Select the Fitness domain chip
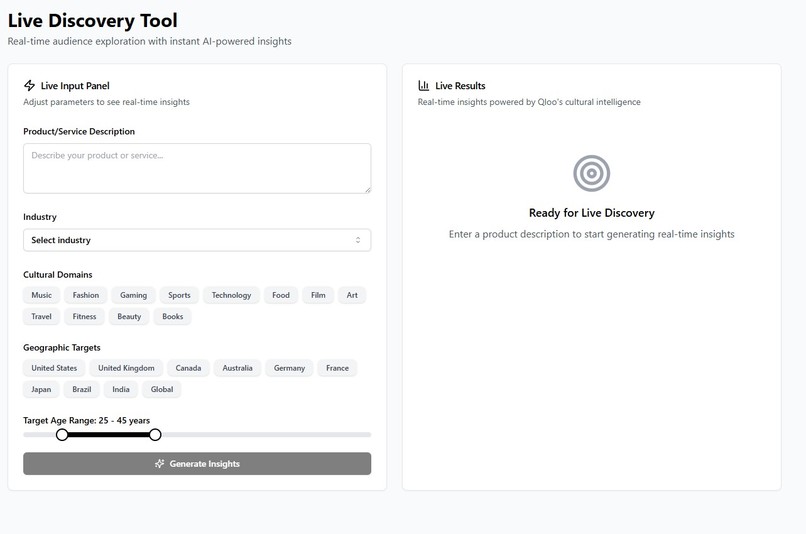Viewport: 806px width, 534px height. point(84,316)
